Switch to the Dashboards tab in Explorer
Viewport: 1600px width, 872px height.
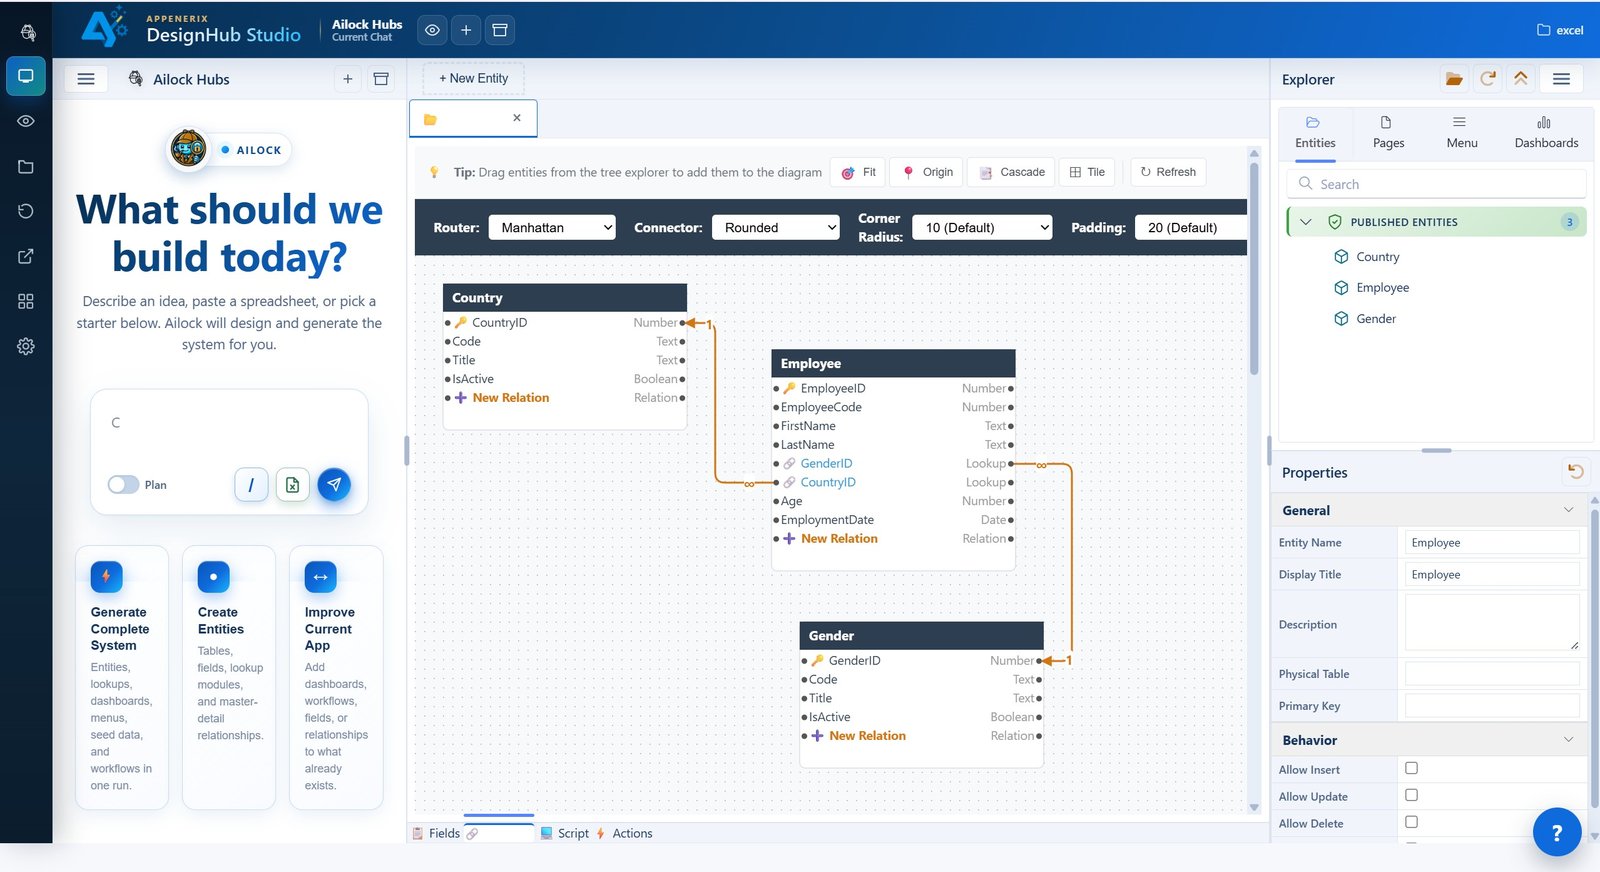point(1546,132)
